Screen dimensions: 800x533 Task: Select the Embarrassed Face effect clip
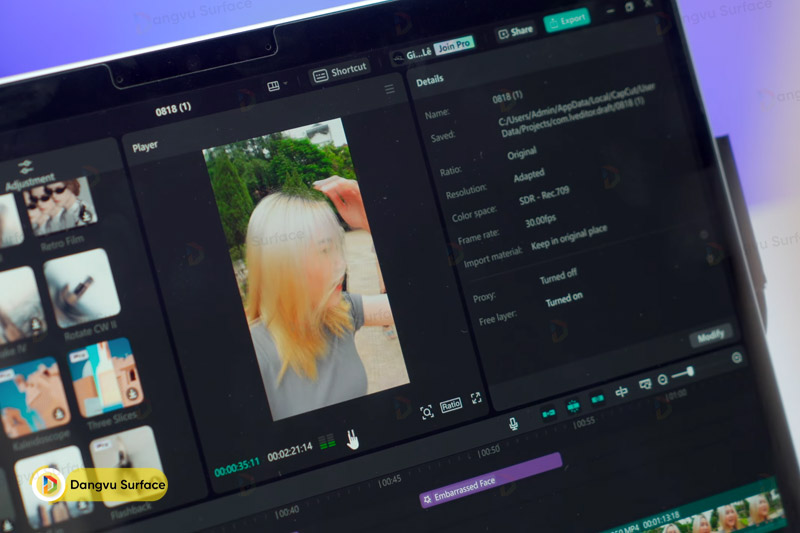pos(491,480)
